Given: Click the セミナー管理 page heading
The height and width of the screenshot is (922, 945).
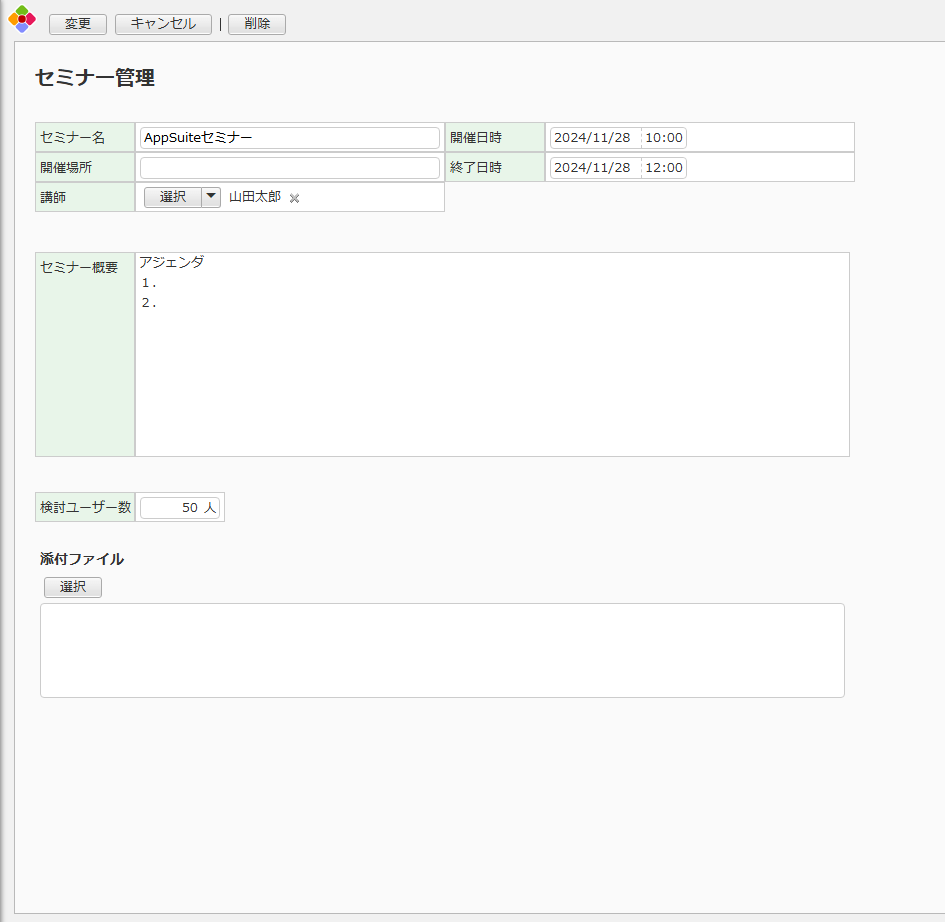Looking at the screenshot, I should pyautogui.click(x=95, y=78).
